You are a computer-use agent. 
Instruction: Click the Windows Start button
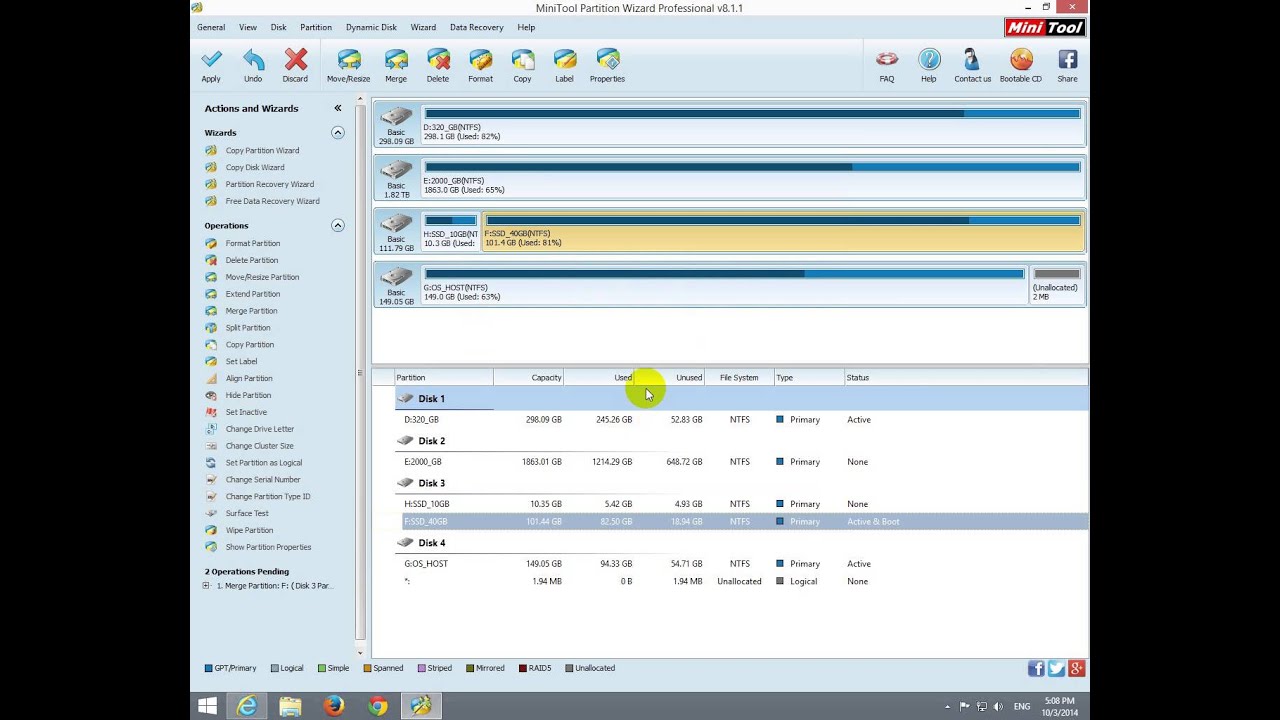(x=207, y=706)
